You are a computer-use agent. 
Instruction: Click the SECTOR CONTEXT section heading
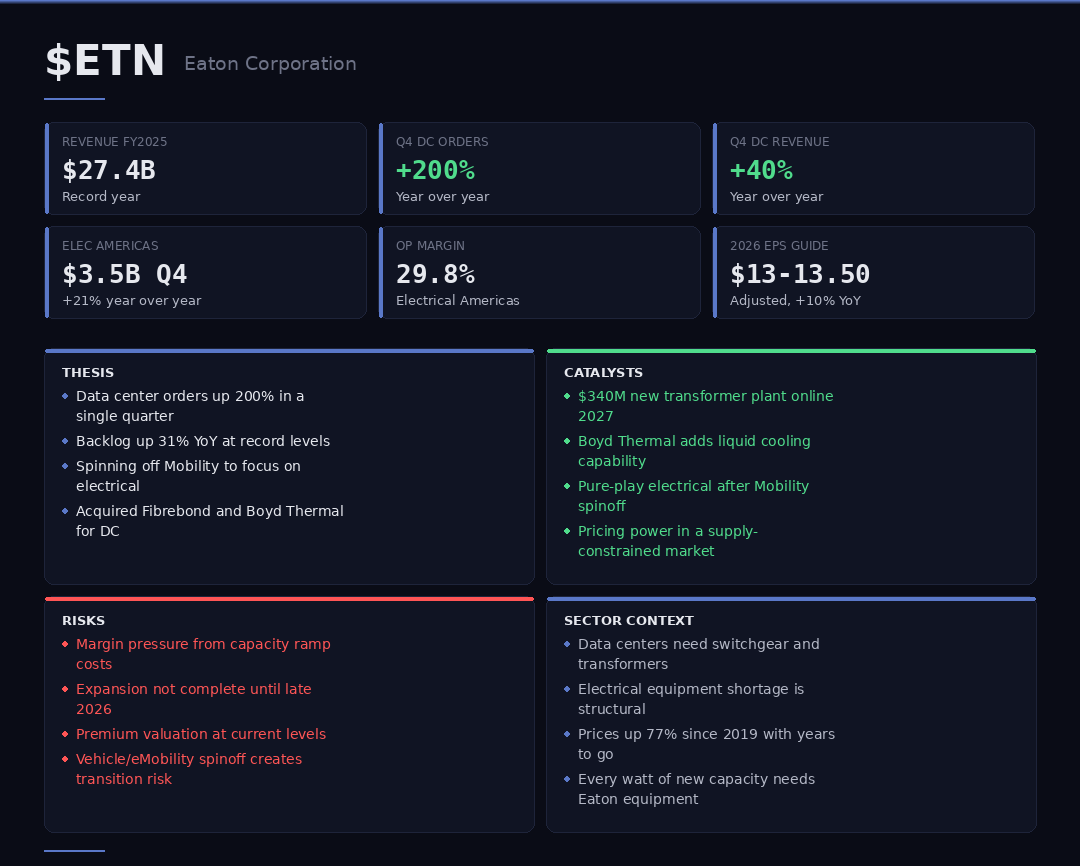click(629, 621)
